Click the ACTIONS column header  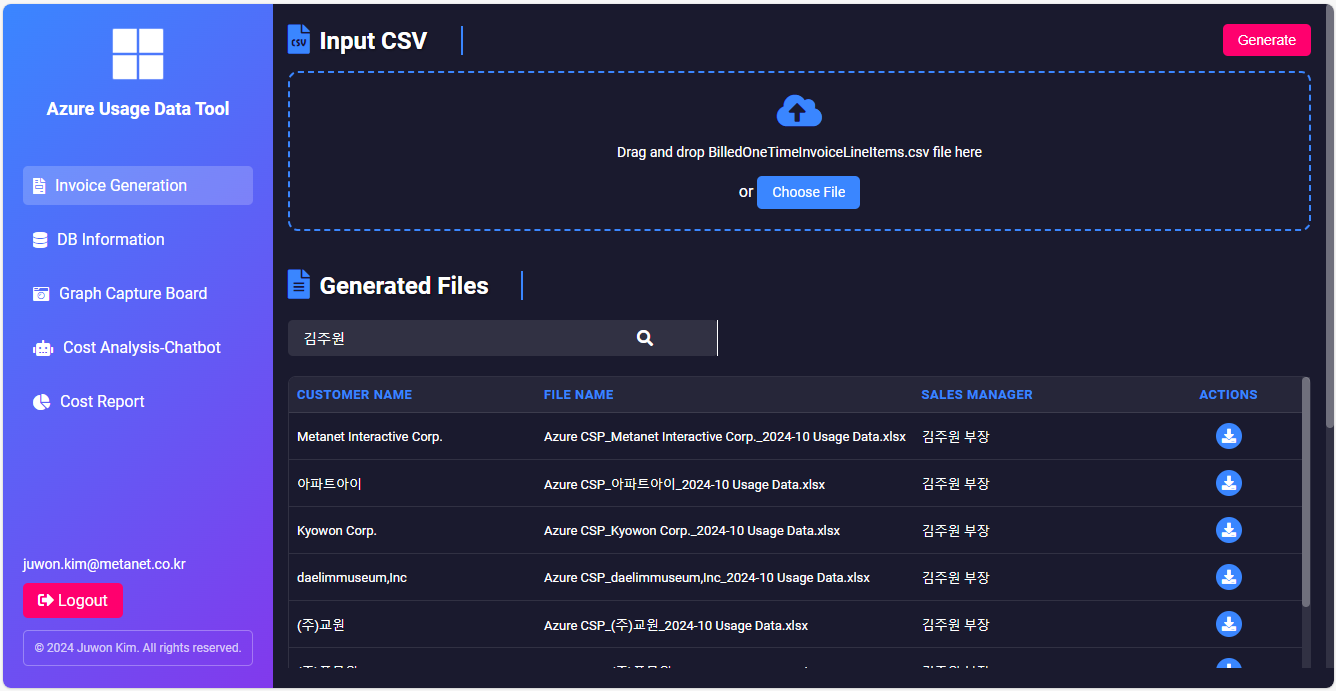point(1229,395)
